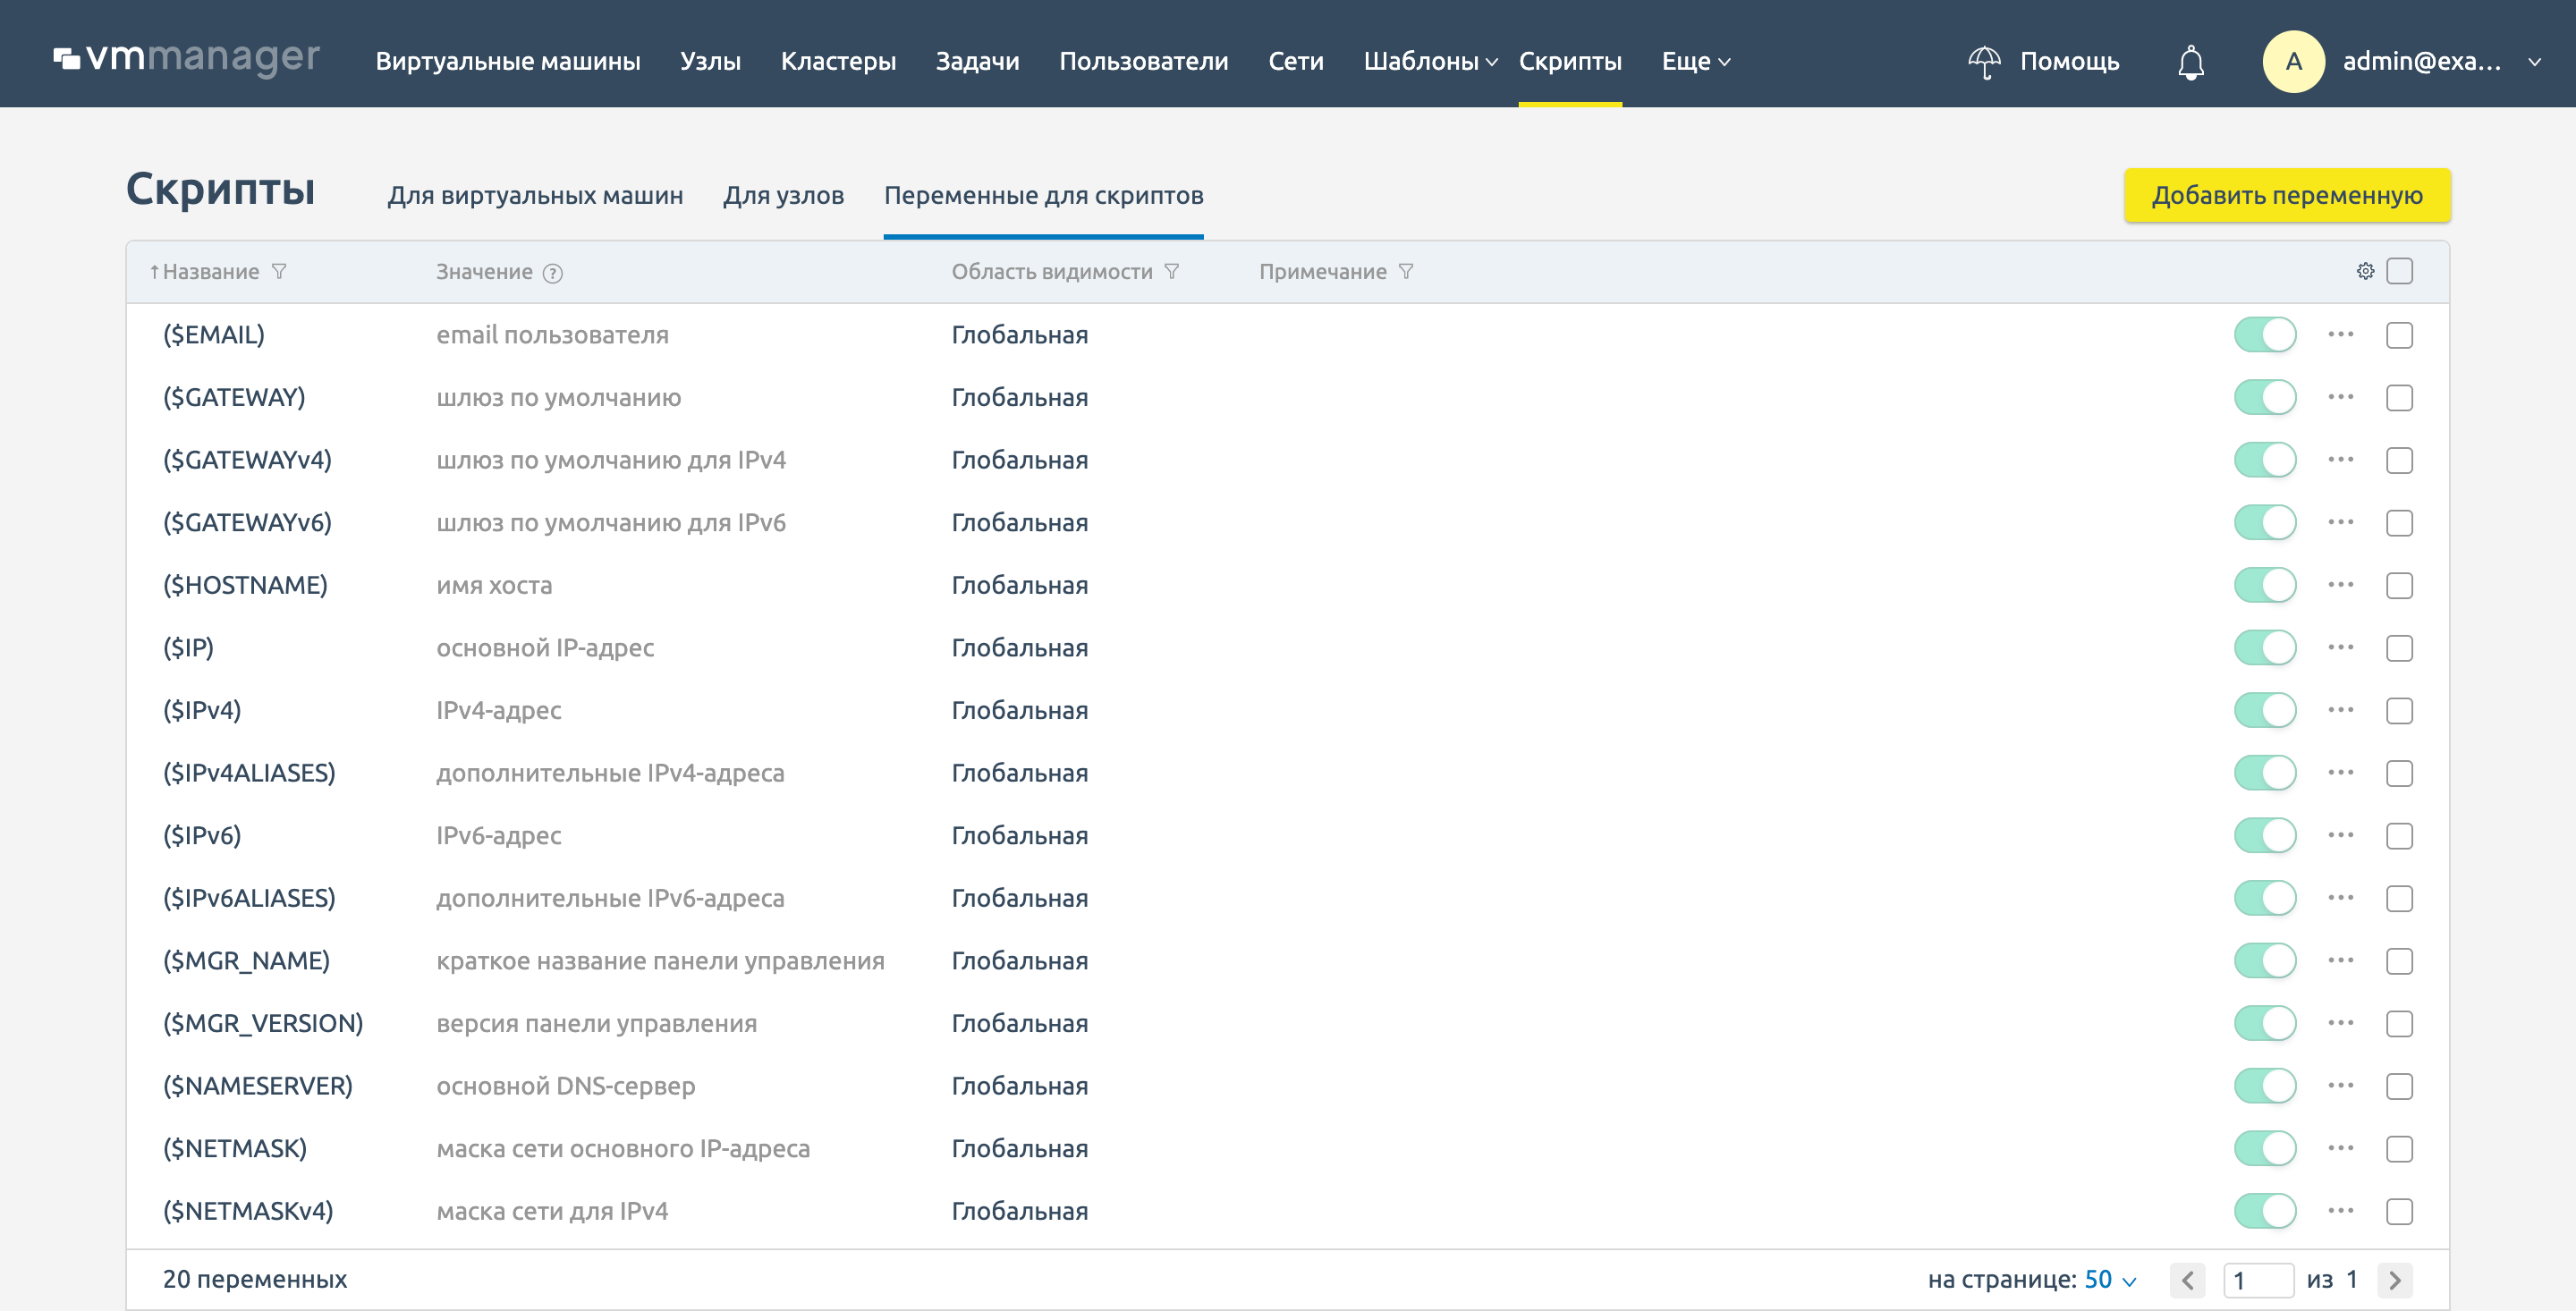Go to next page arrow
2576x1311 pixels.
pos(2394,1280)
